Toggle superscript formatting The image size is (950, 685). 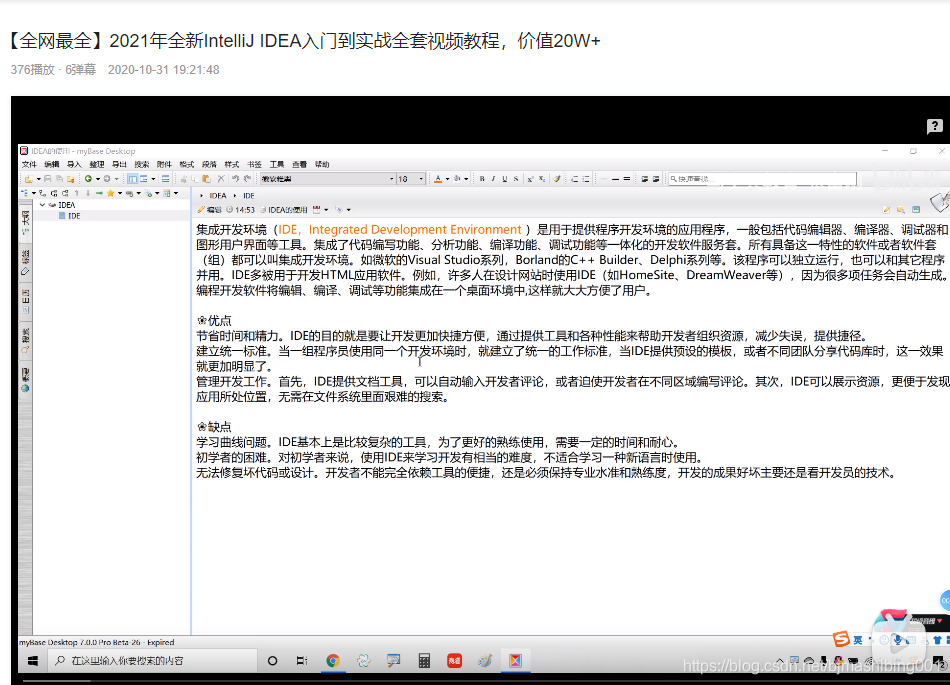click(530, 179)
